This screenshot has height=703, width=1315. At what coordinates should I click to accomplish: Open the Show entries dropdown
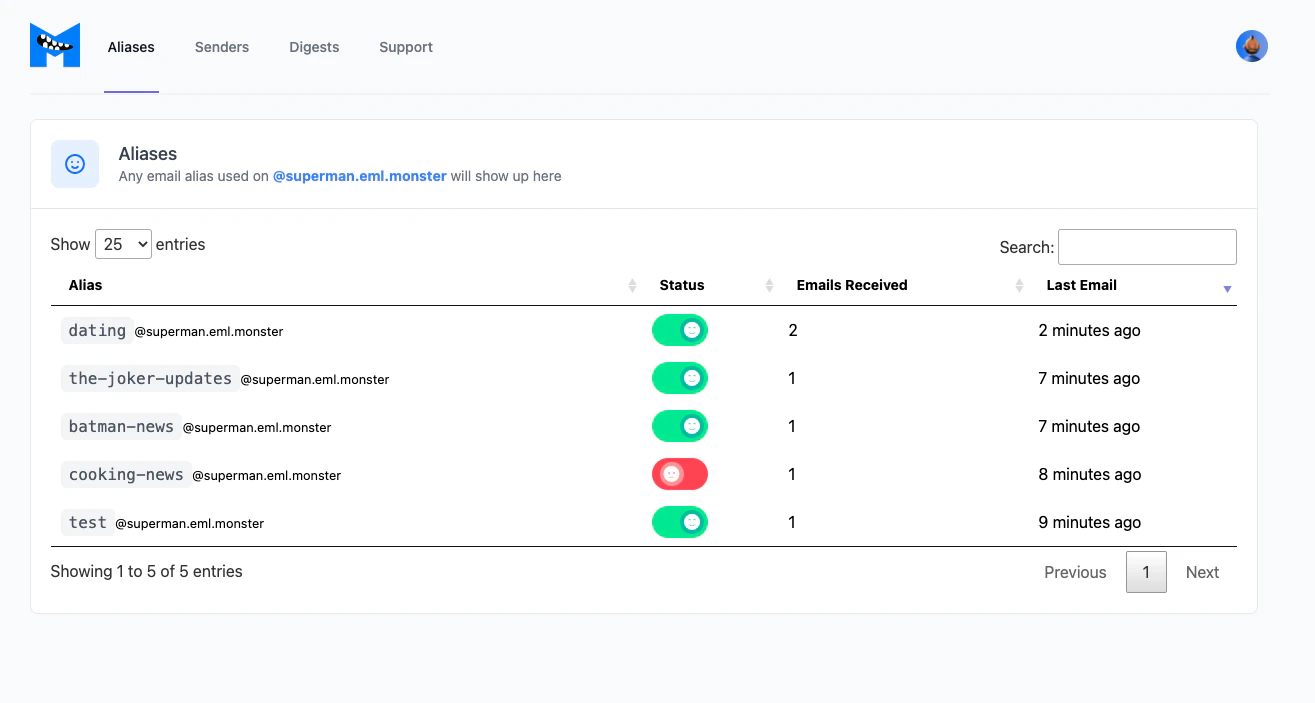[x=123, y=243]
